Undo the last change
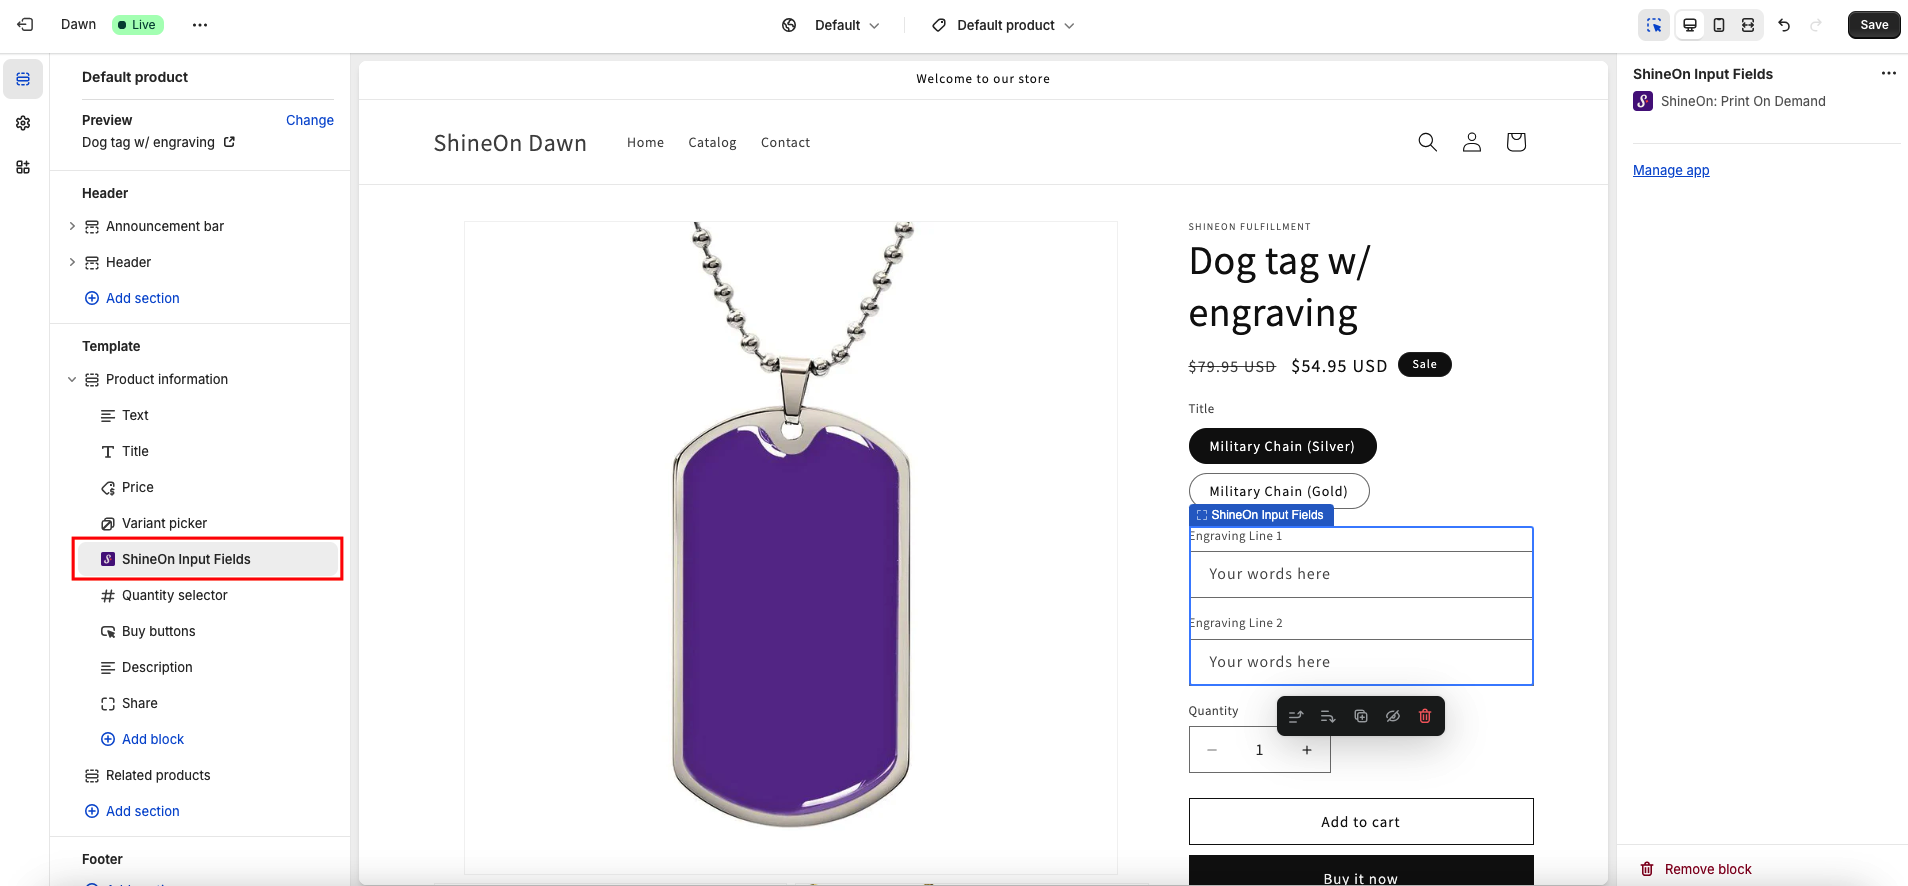Viewport: 1908px width, 886px height. [x=1784, y=25]
